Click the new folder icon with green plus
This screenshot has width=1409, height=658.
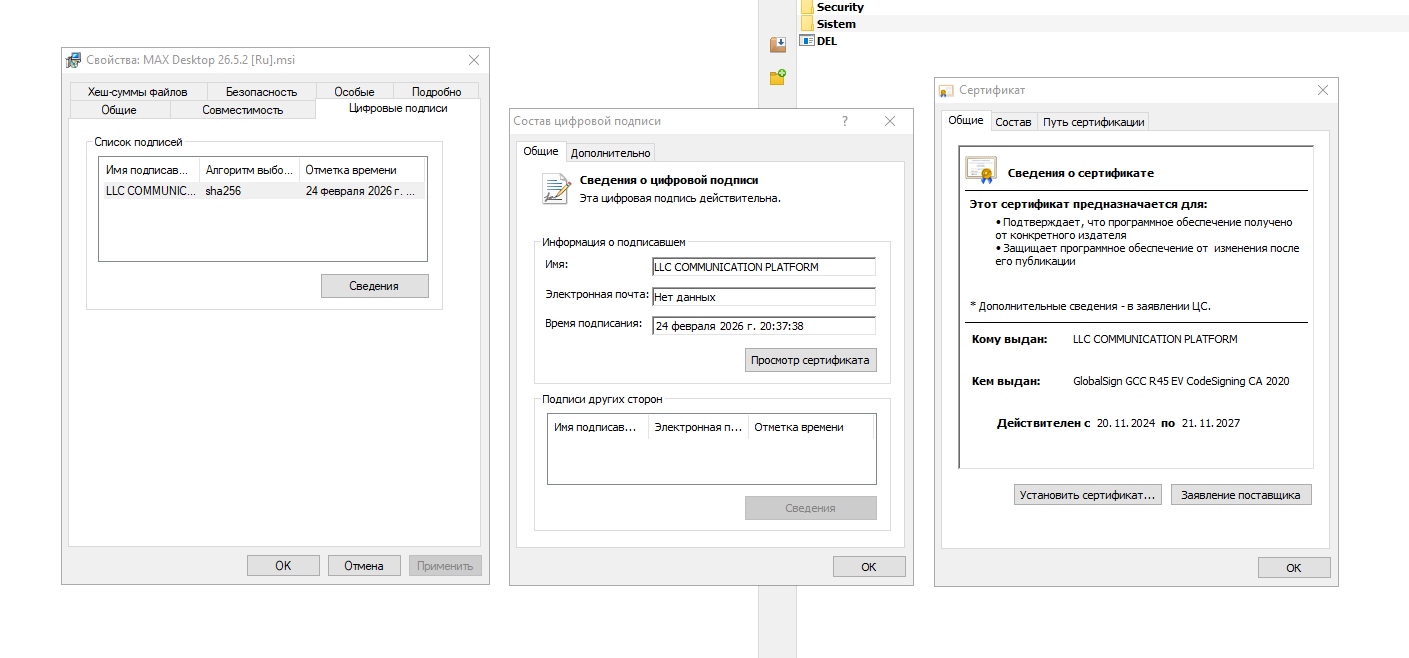(777, 77)
